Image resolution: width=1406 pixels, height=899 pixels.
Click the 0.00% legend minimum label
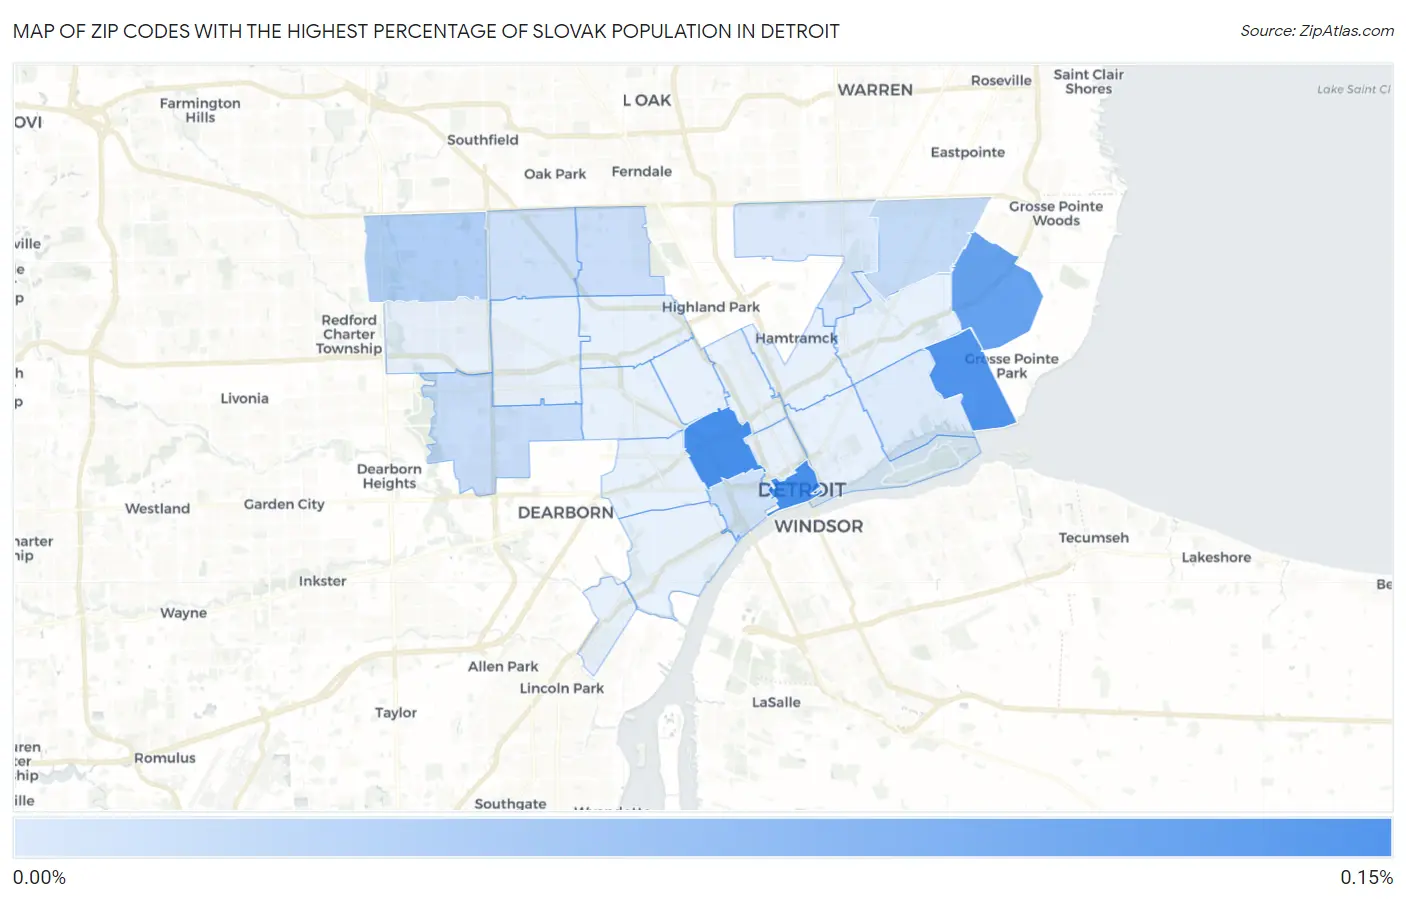tap(39, 878)
